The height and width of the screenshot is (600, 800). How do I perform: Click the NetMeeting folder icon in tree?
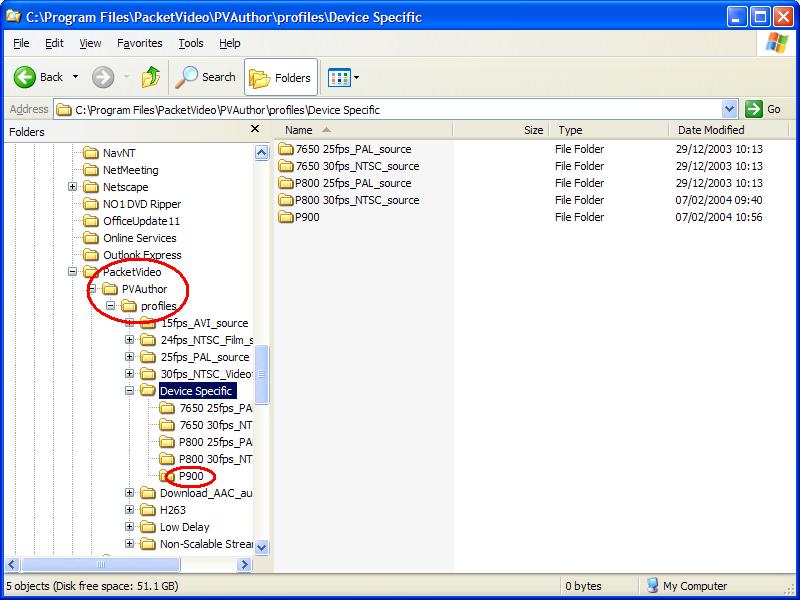point(91,169)
